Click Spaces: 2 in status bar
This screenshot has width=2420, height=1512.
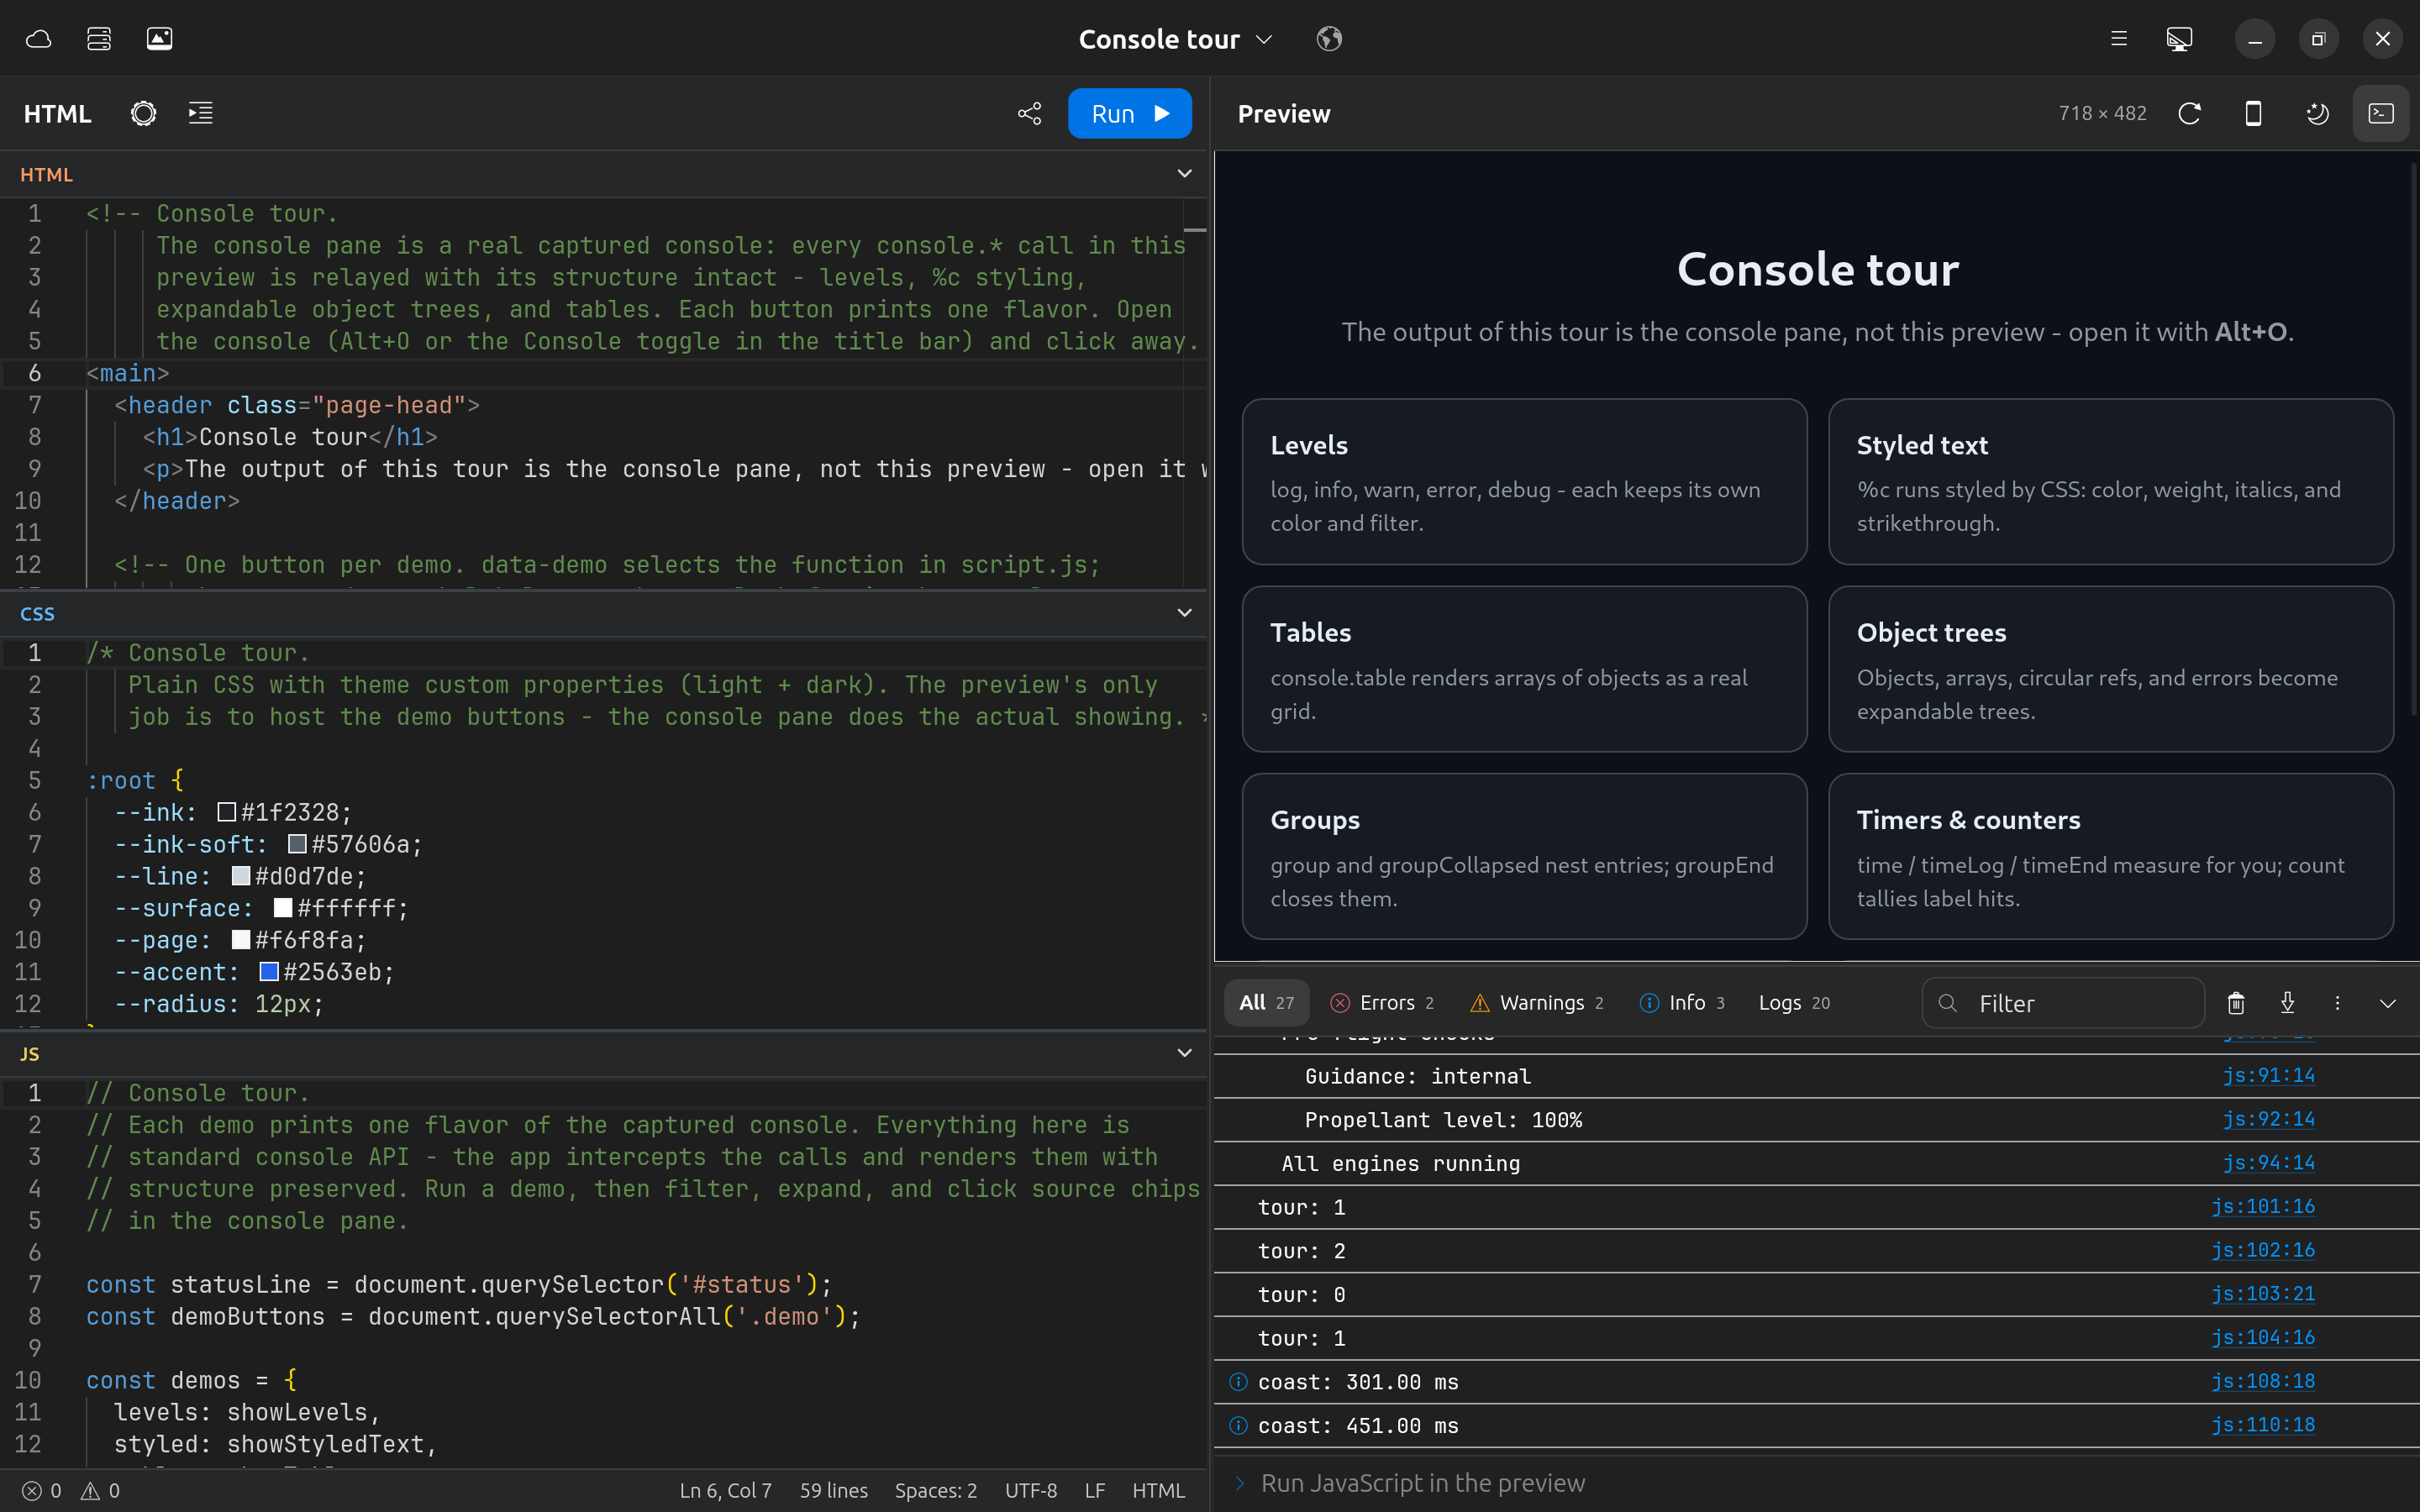[x=935, y=1491]
